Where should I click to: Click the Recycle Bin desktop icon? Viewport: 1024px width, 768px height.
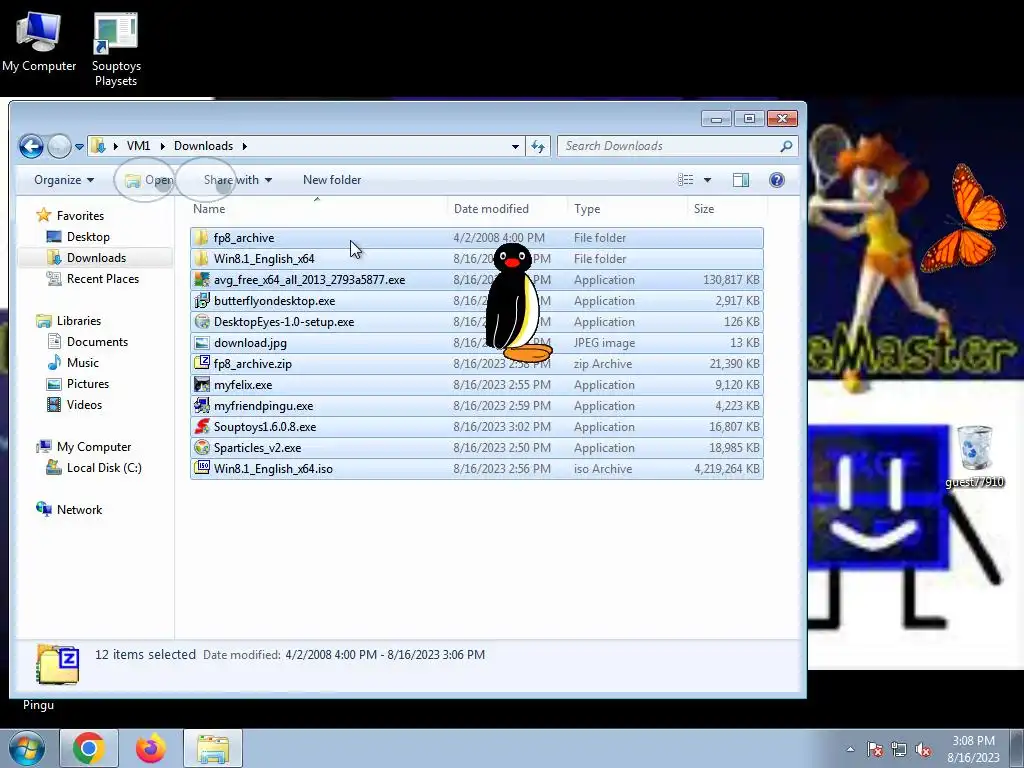point(974,456)
